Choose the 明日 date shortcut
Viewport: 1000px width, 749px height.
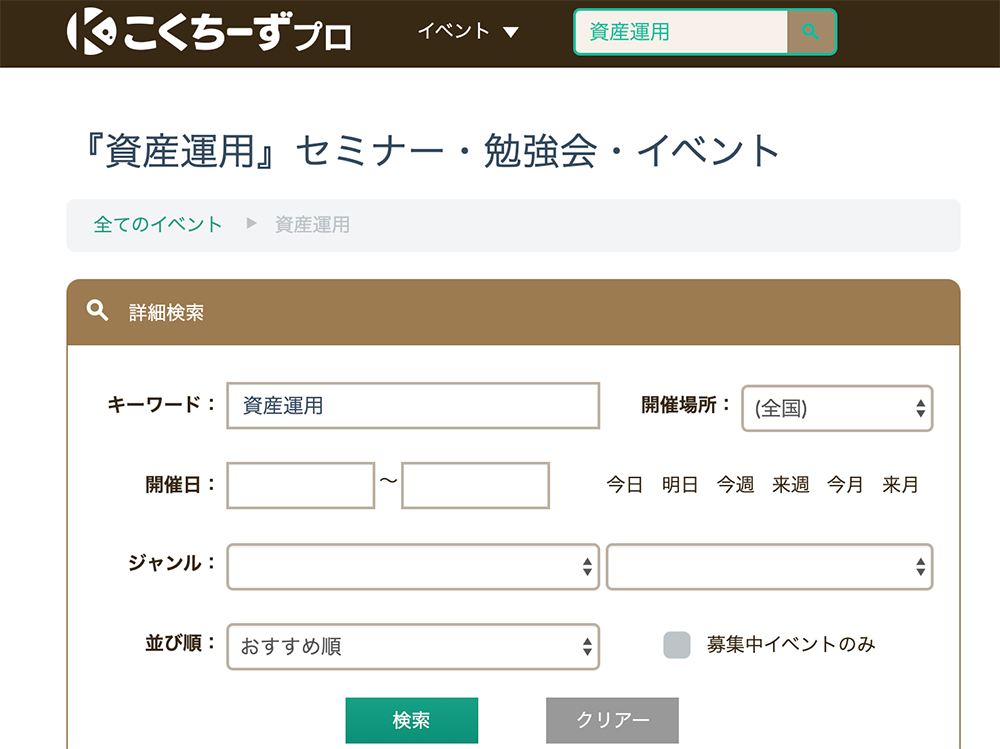pos(680,485)
